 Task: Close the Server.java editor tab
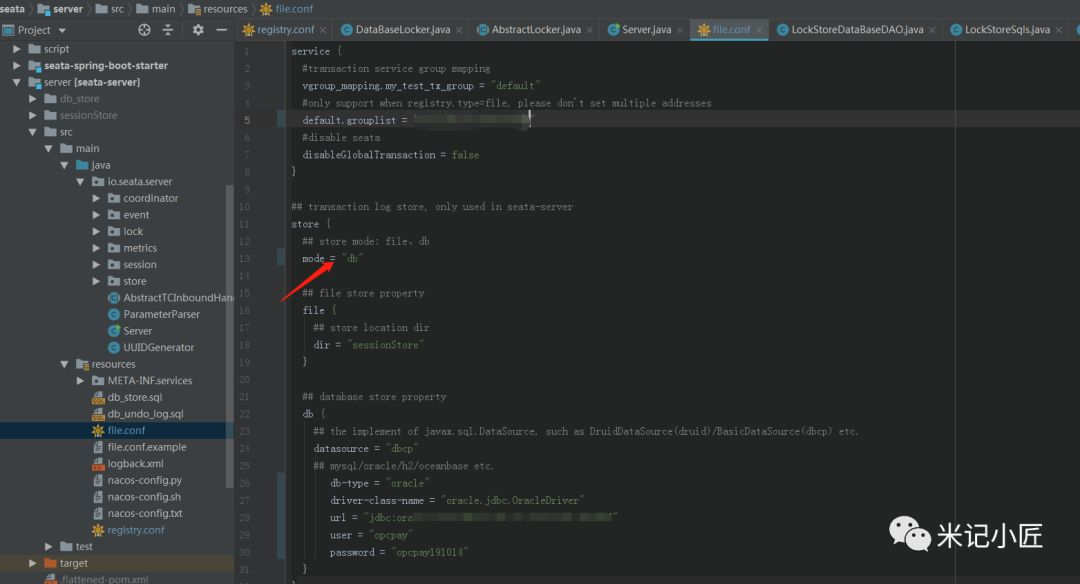coord(680,30)
